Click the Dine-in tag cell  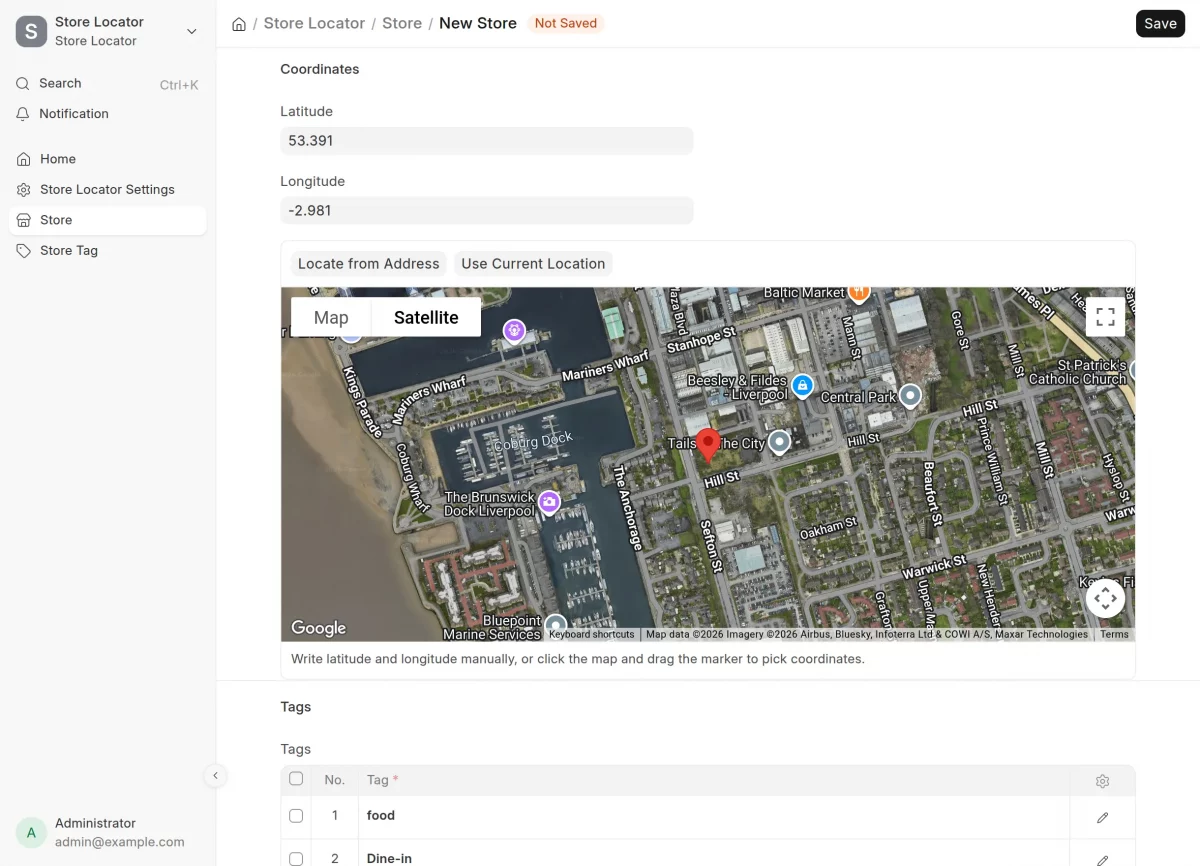714,853
